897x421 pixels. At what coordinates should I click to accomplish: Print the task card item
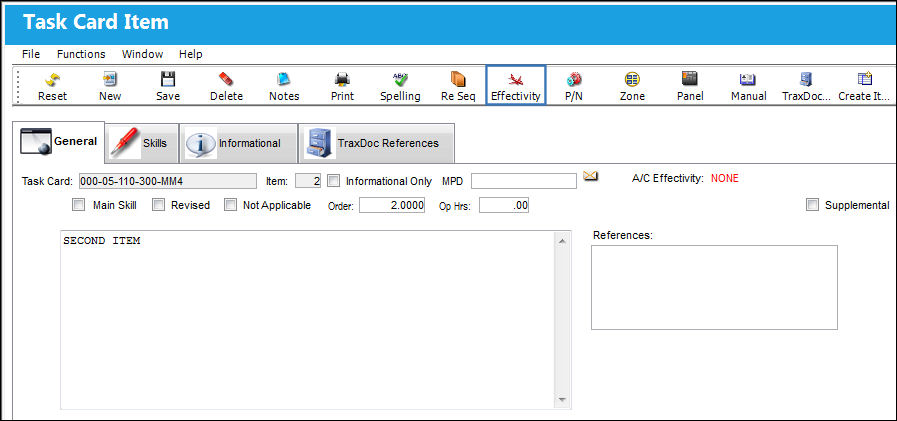(x=342, y=86)
